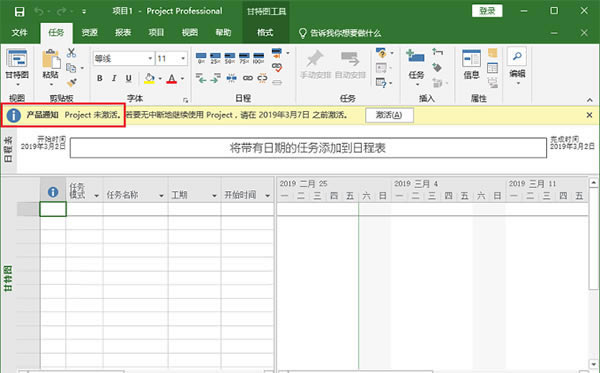Mark task 0% complete
Screen dimensions: 600x373
(x=201, y=58)
